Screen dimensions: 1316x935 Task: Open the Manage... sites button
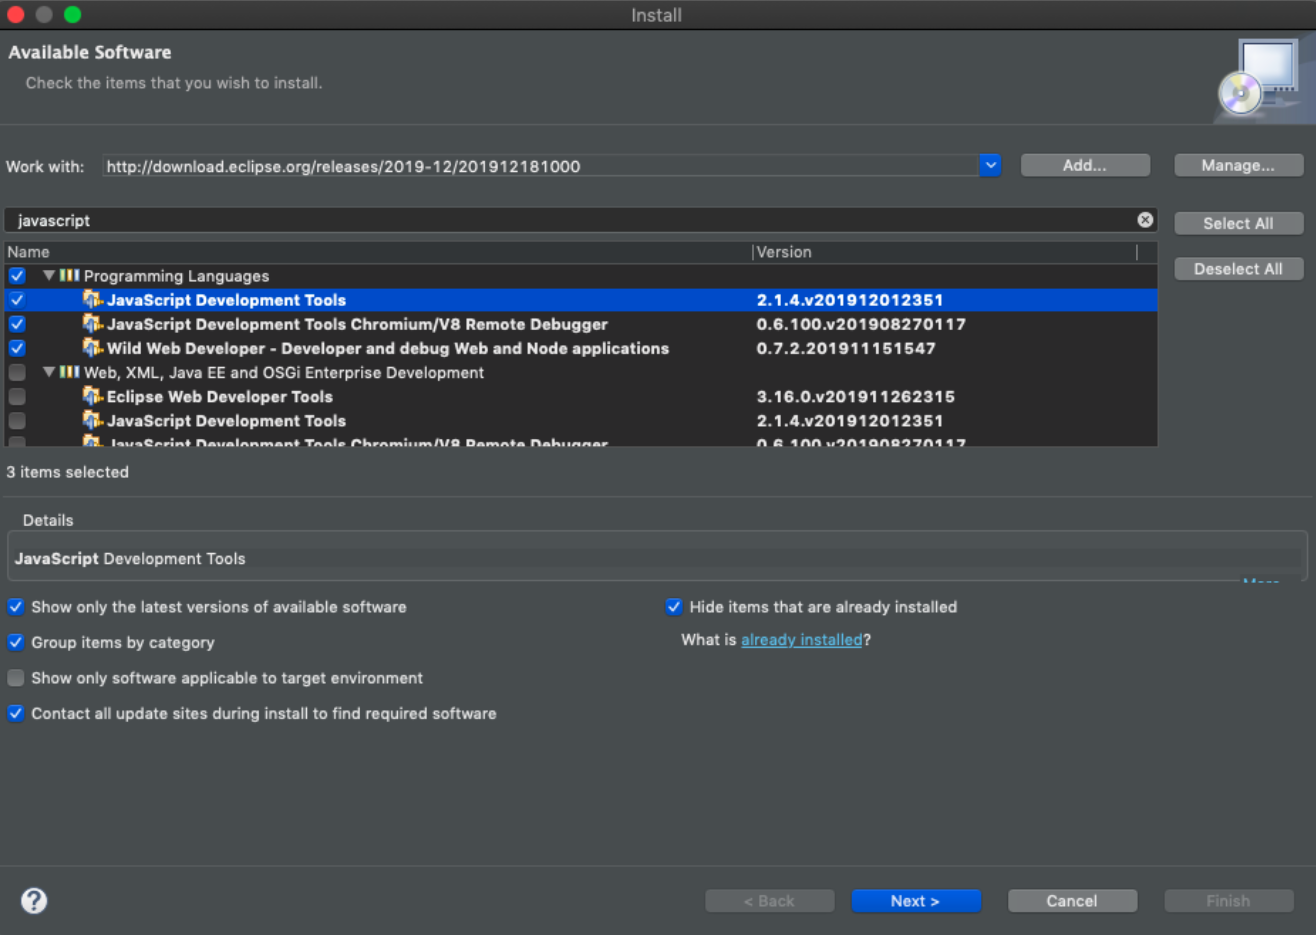tap(1238, 165)
